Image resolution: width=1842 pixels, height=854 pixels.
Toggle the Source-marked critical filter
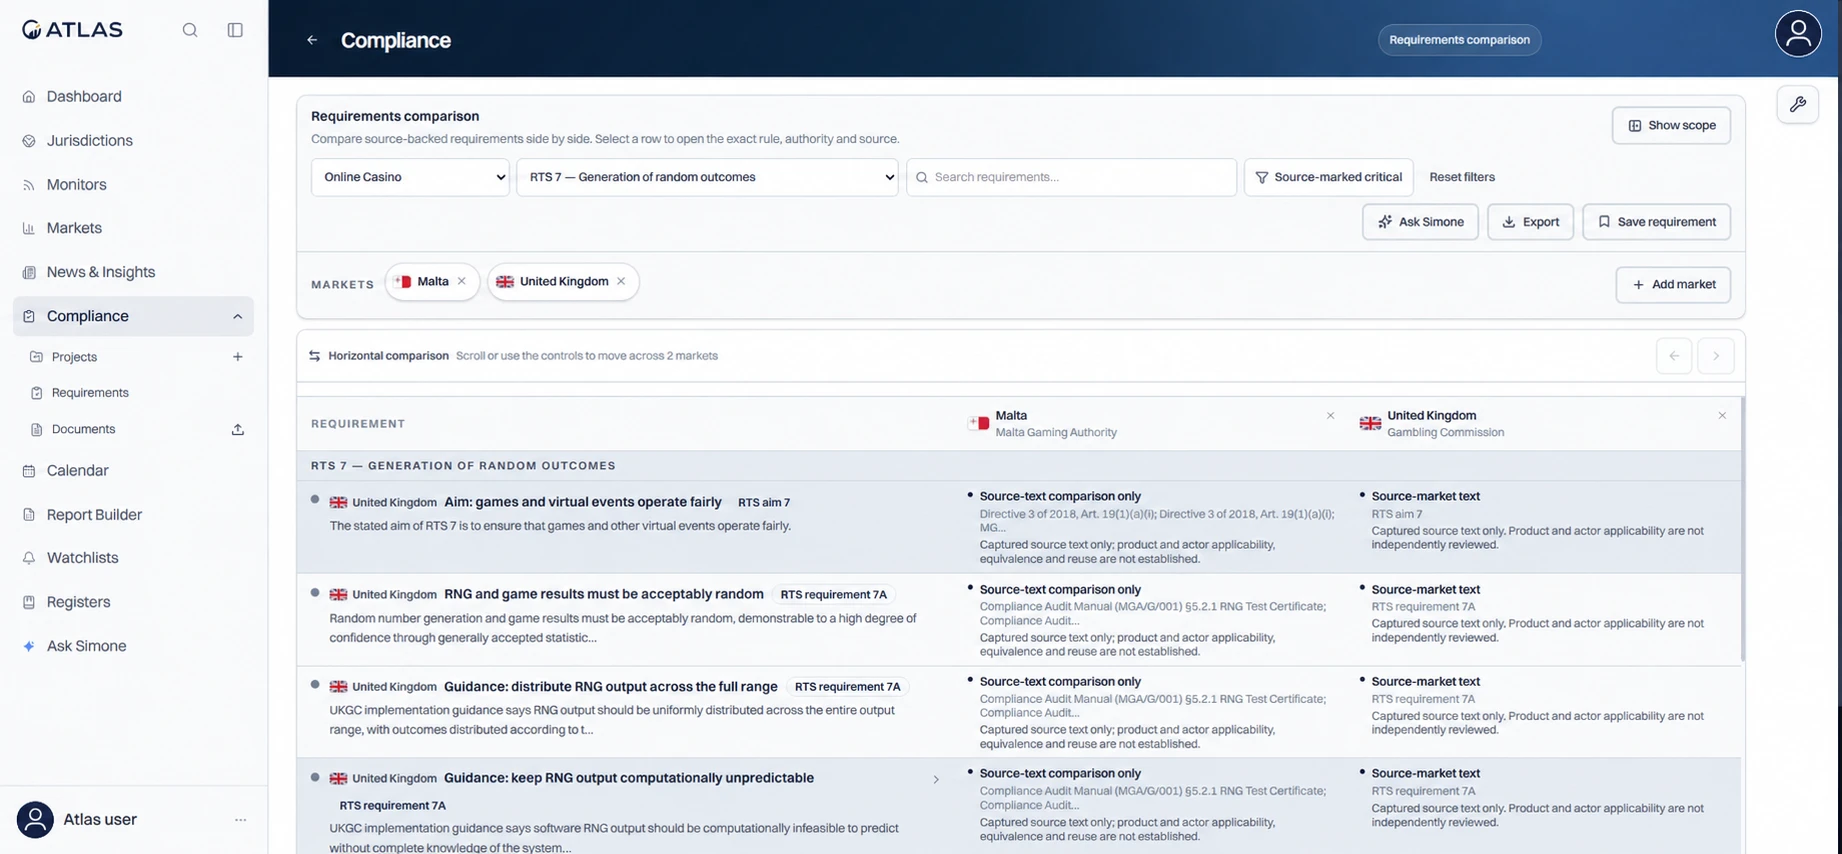click(x=1328, y=177)
